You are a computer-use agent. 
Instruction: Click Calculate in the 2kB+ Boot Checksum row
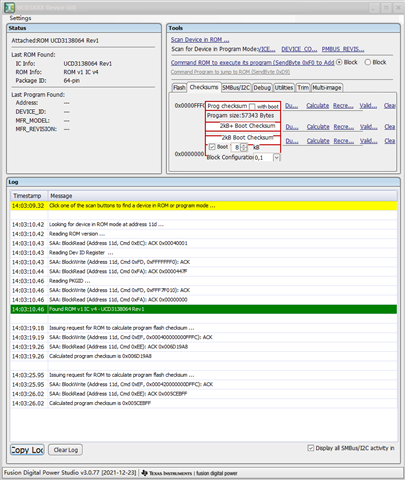(318, 127)
